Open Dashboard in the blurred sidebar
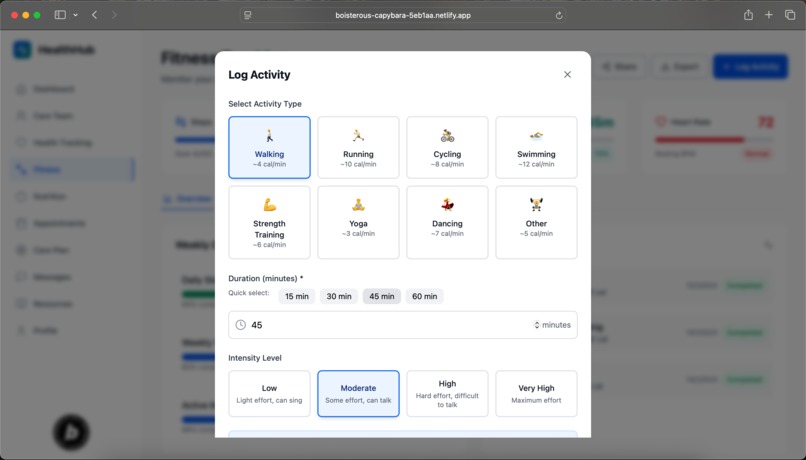 coord(72,89)
